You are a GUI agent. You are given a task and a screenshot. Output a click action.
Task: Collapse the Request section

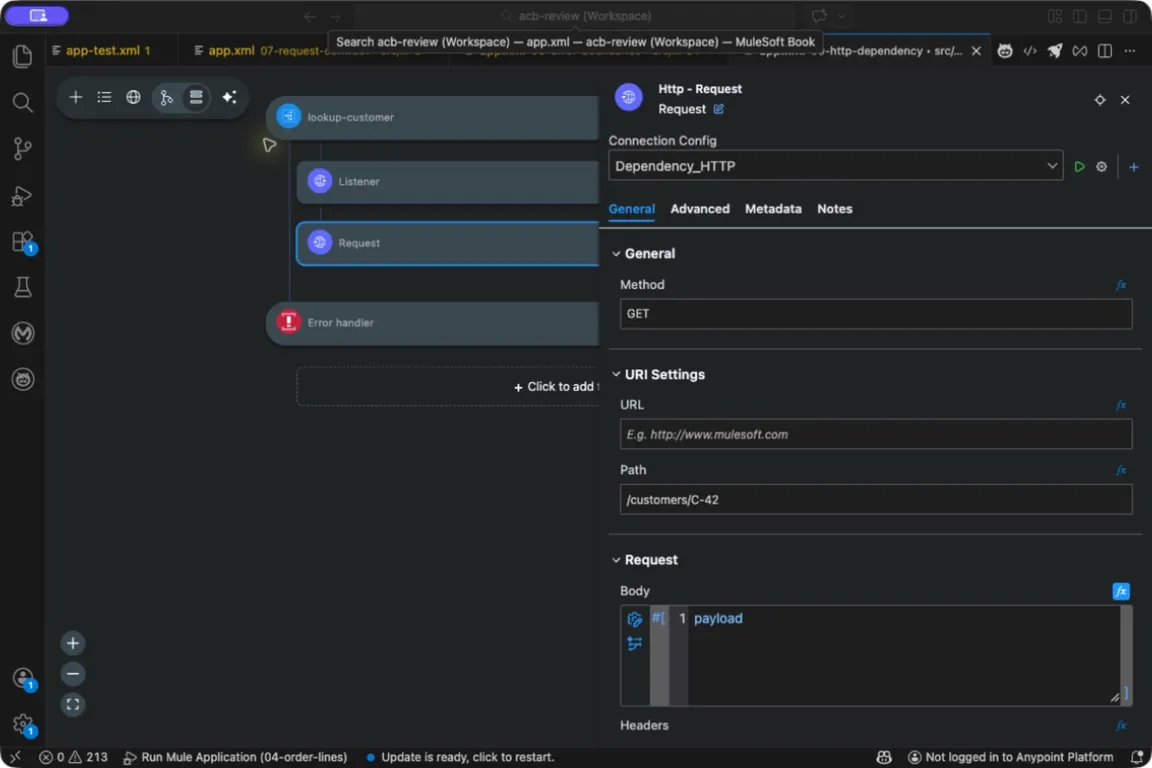click(616, 560)
